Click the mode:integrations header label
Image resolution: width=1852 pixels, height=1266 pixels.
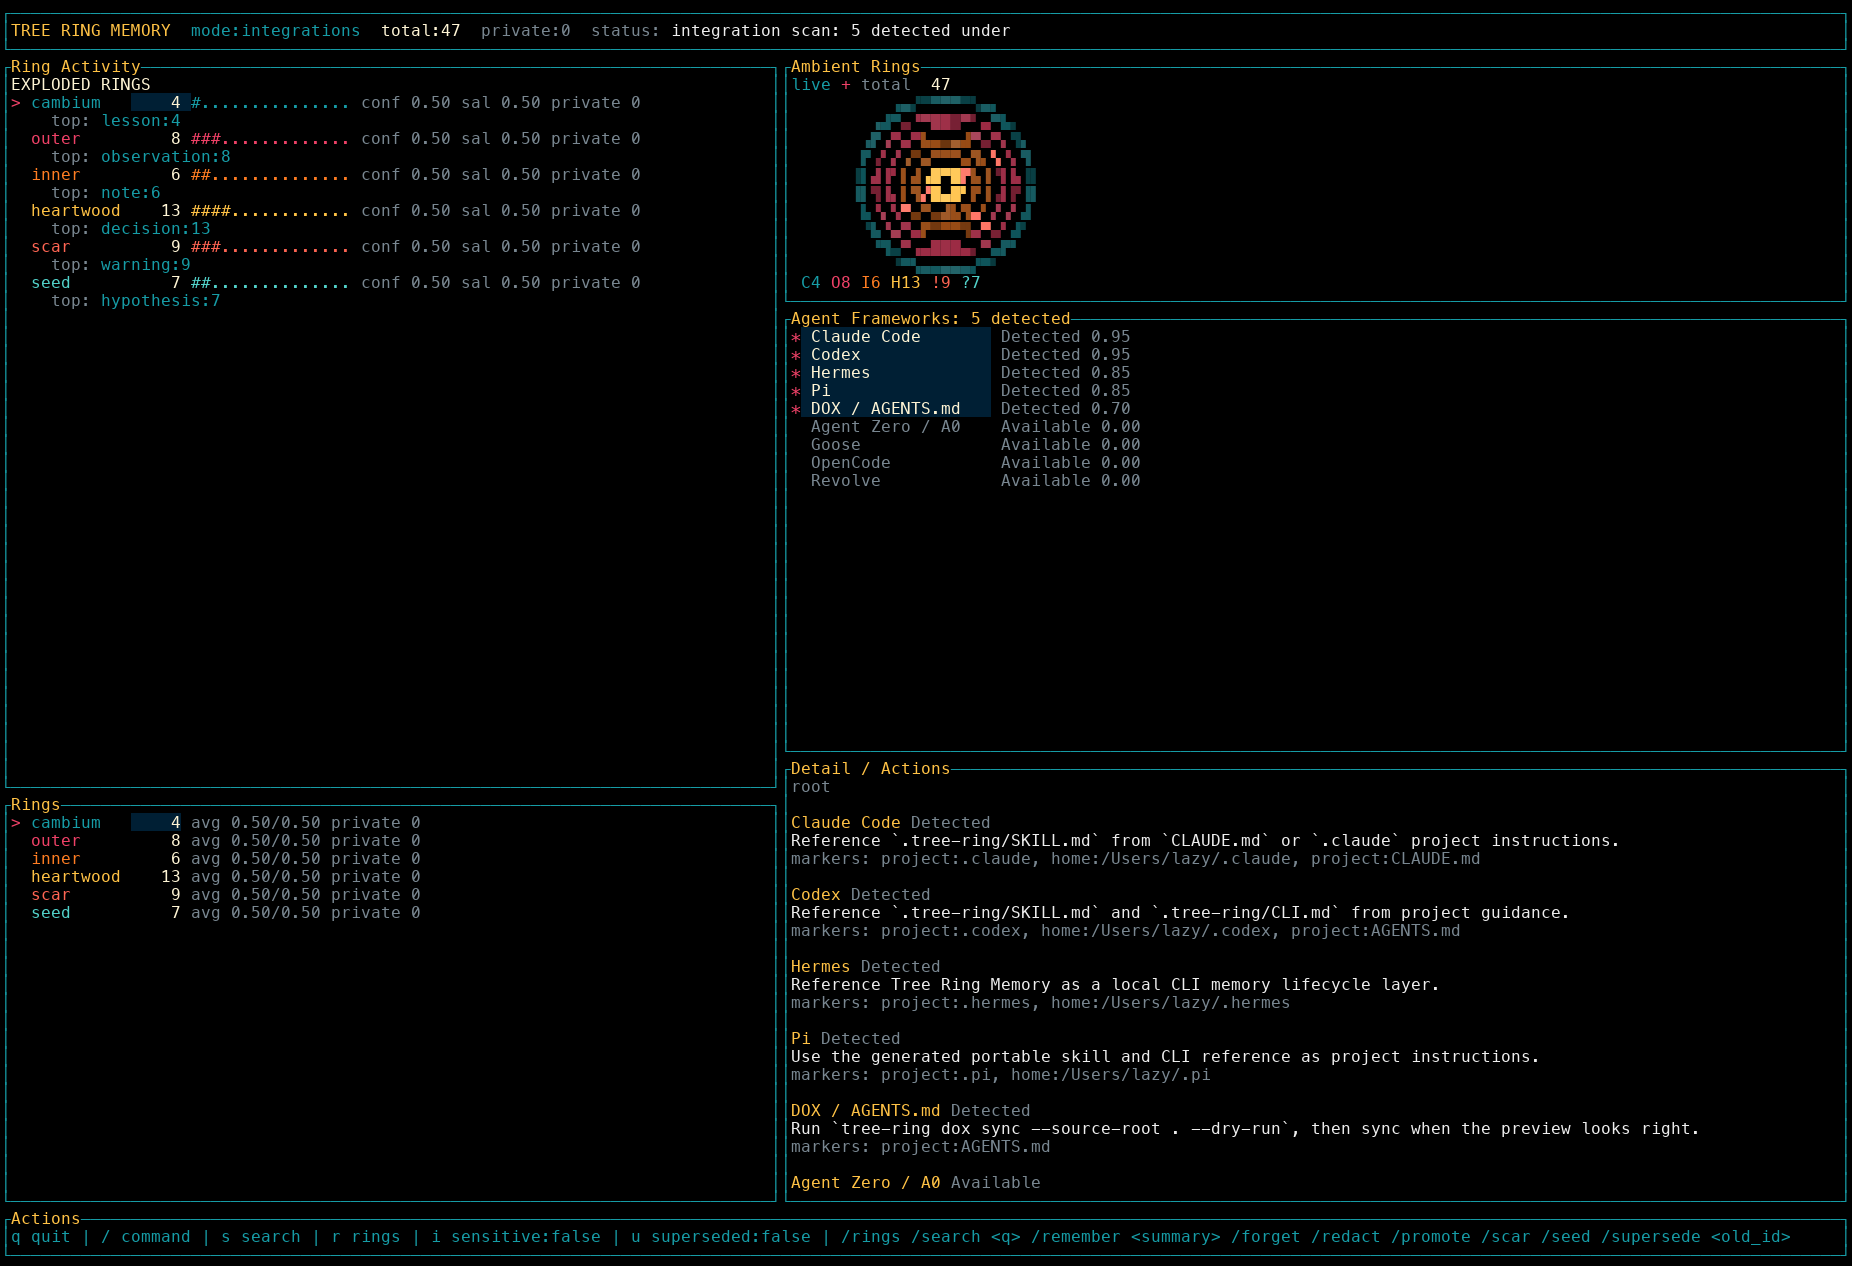click(x=276, y=31)
